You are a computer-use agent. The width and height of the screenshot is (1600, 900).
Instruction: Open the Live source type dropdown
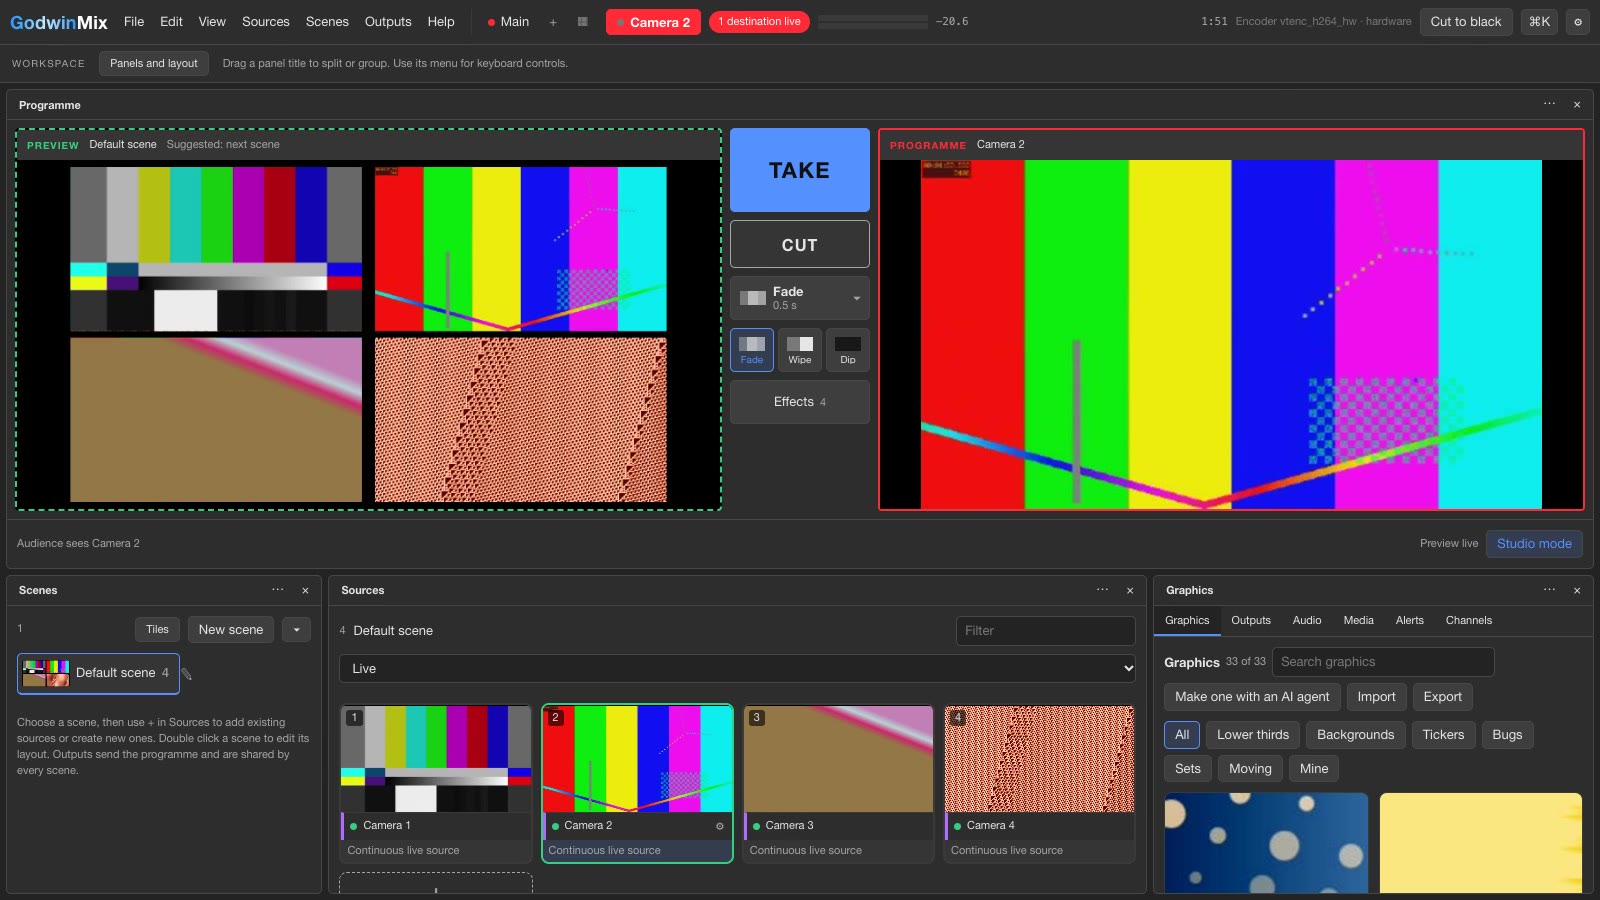click(738, 669)
